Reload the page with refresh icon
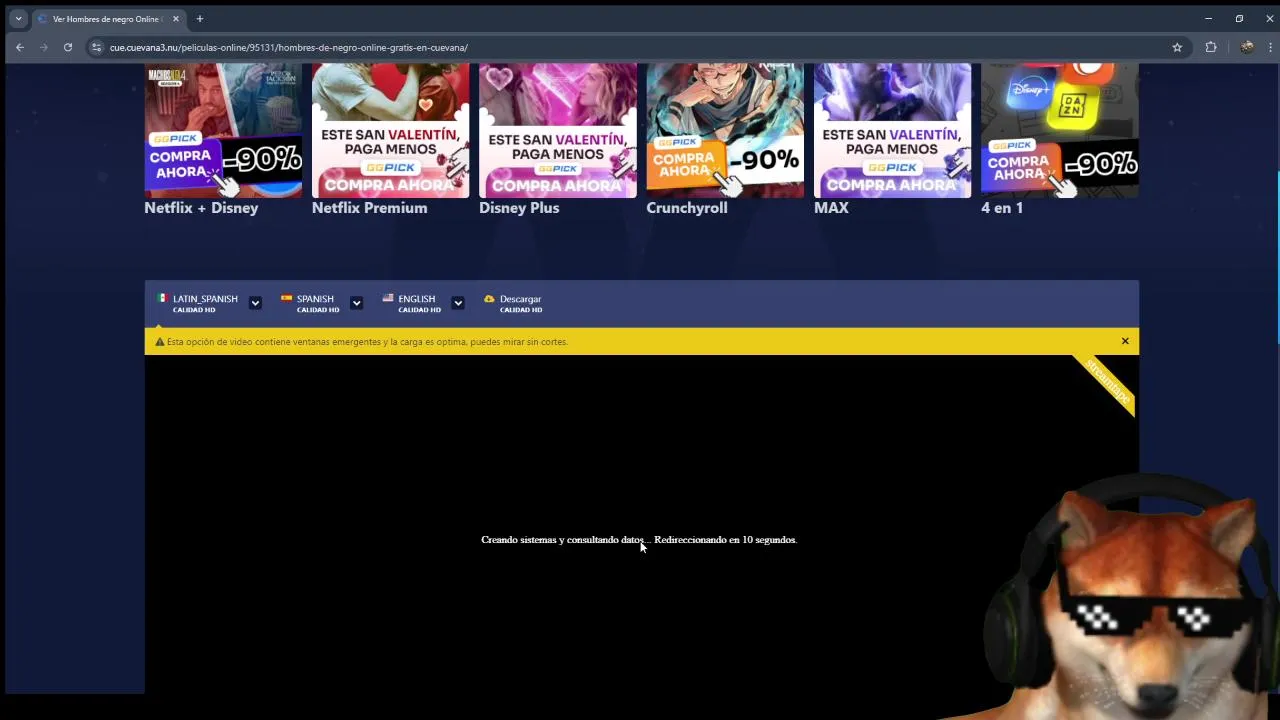 (68, 47)
